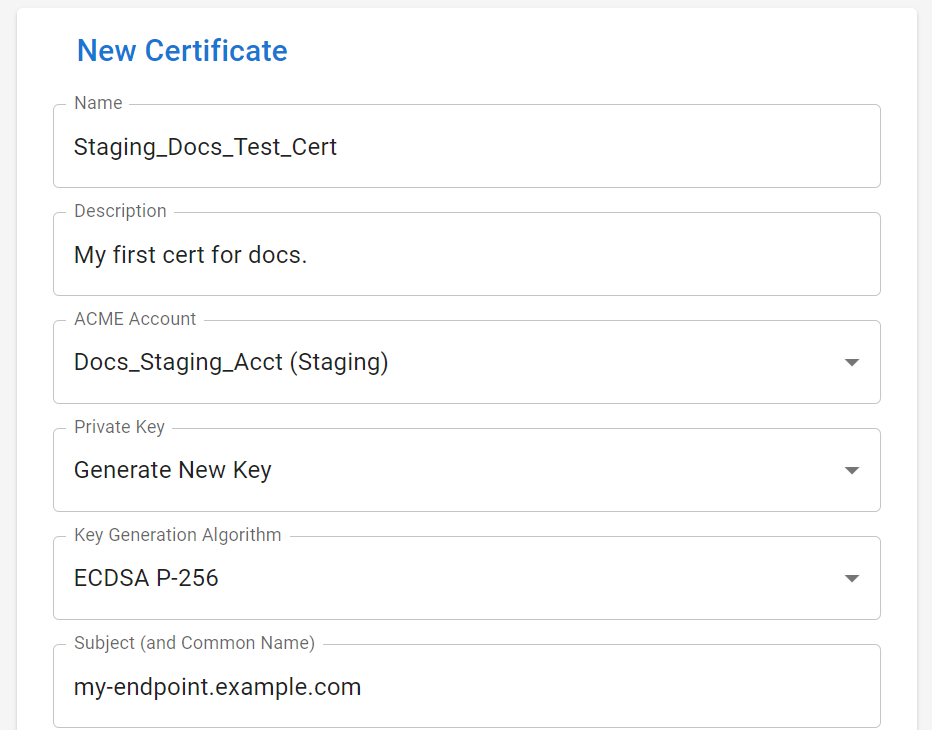The height and width of the screenshot is (730, 932).
Task: Click the New Certificate heading
Action: [182, 50]
